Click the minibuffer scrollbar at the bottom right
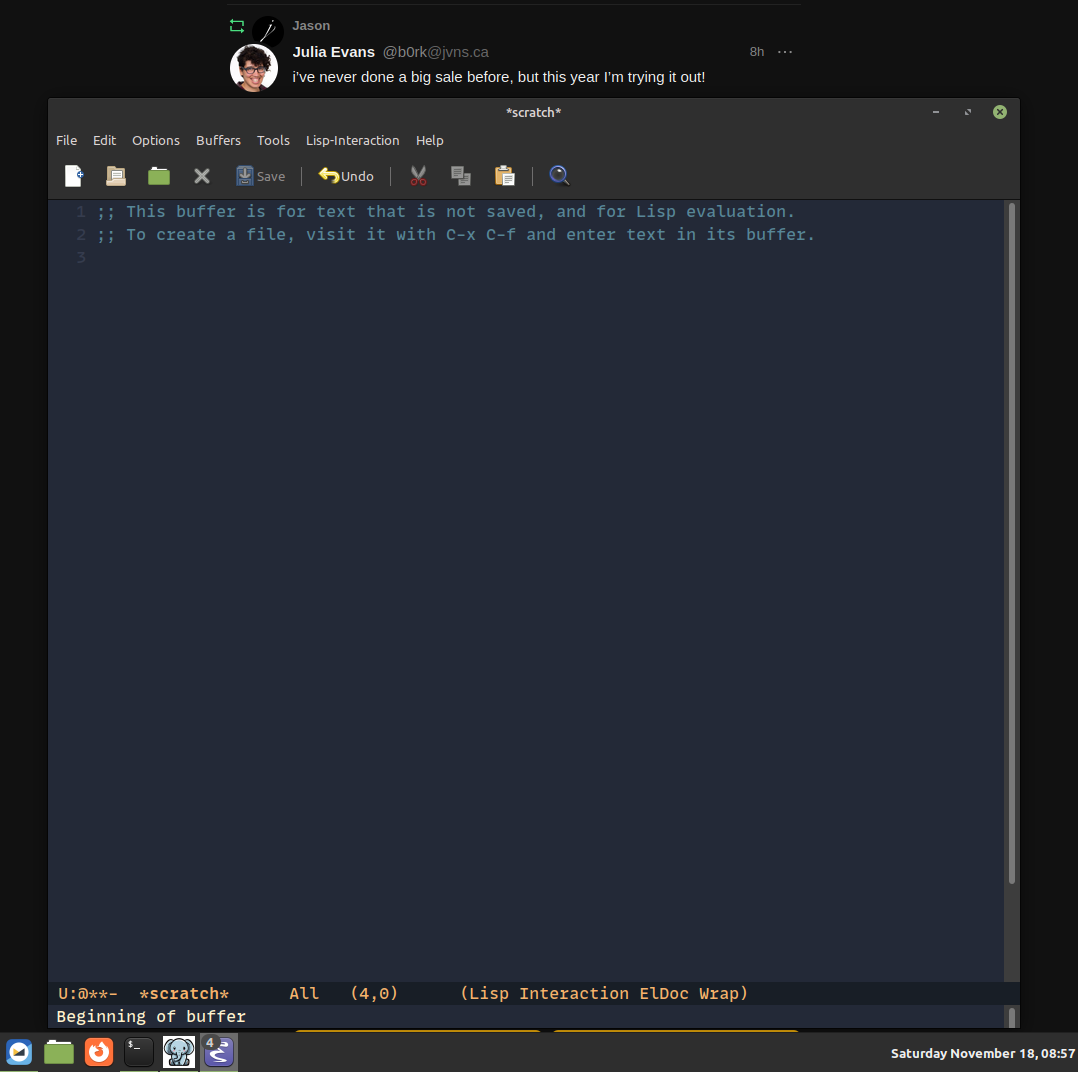Screen dimensions: 1078x1072 tap(1011, 1017)
